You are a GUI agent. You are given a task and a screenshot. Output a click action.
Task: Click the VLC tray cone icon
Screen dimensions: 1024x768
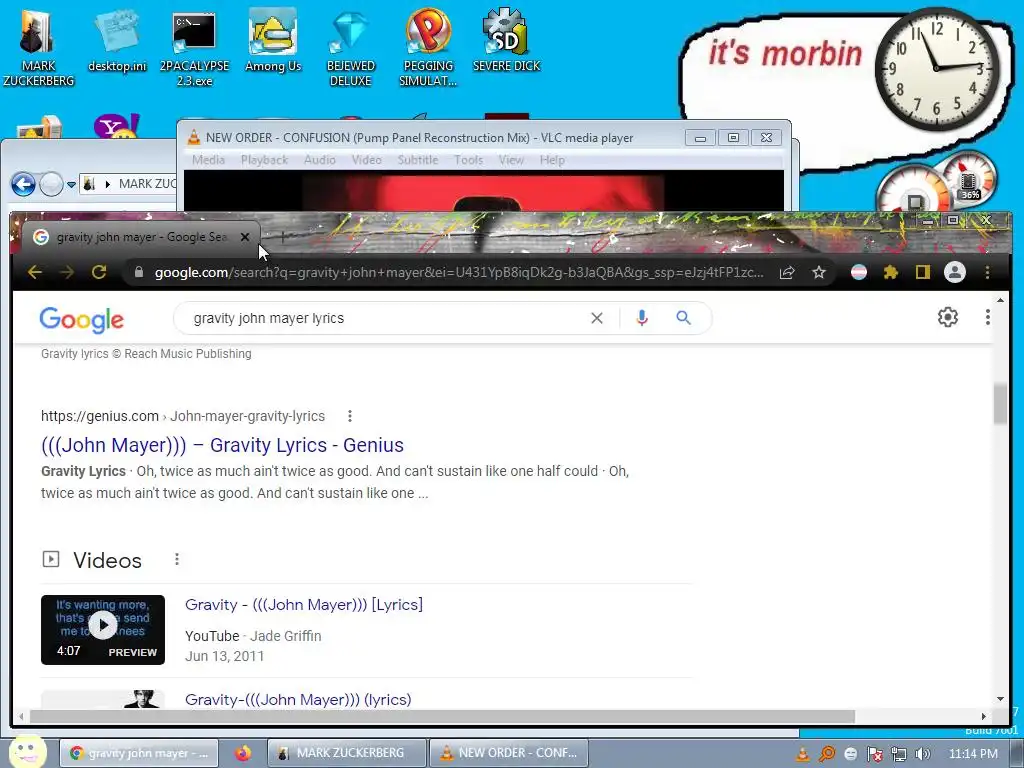[802, 754]
